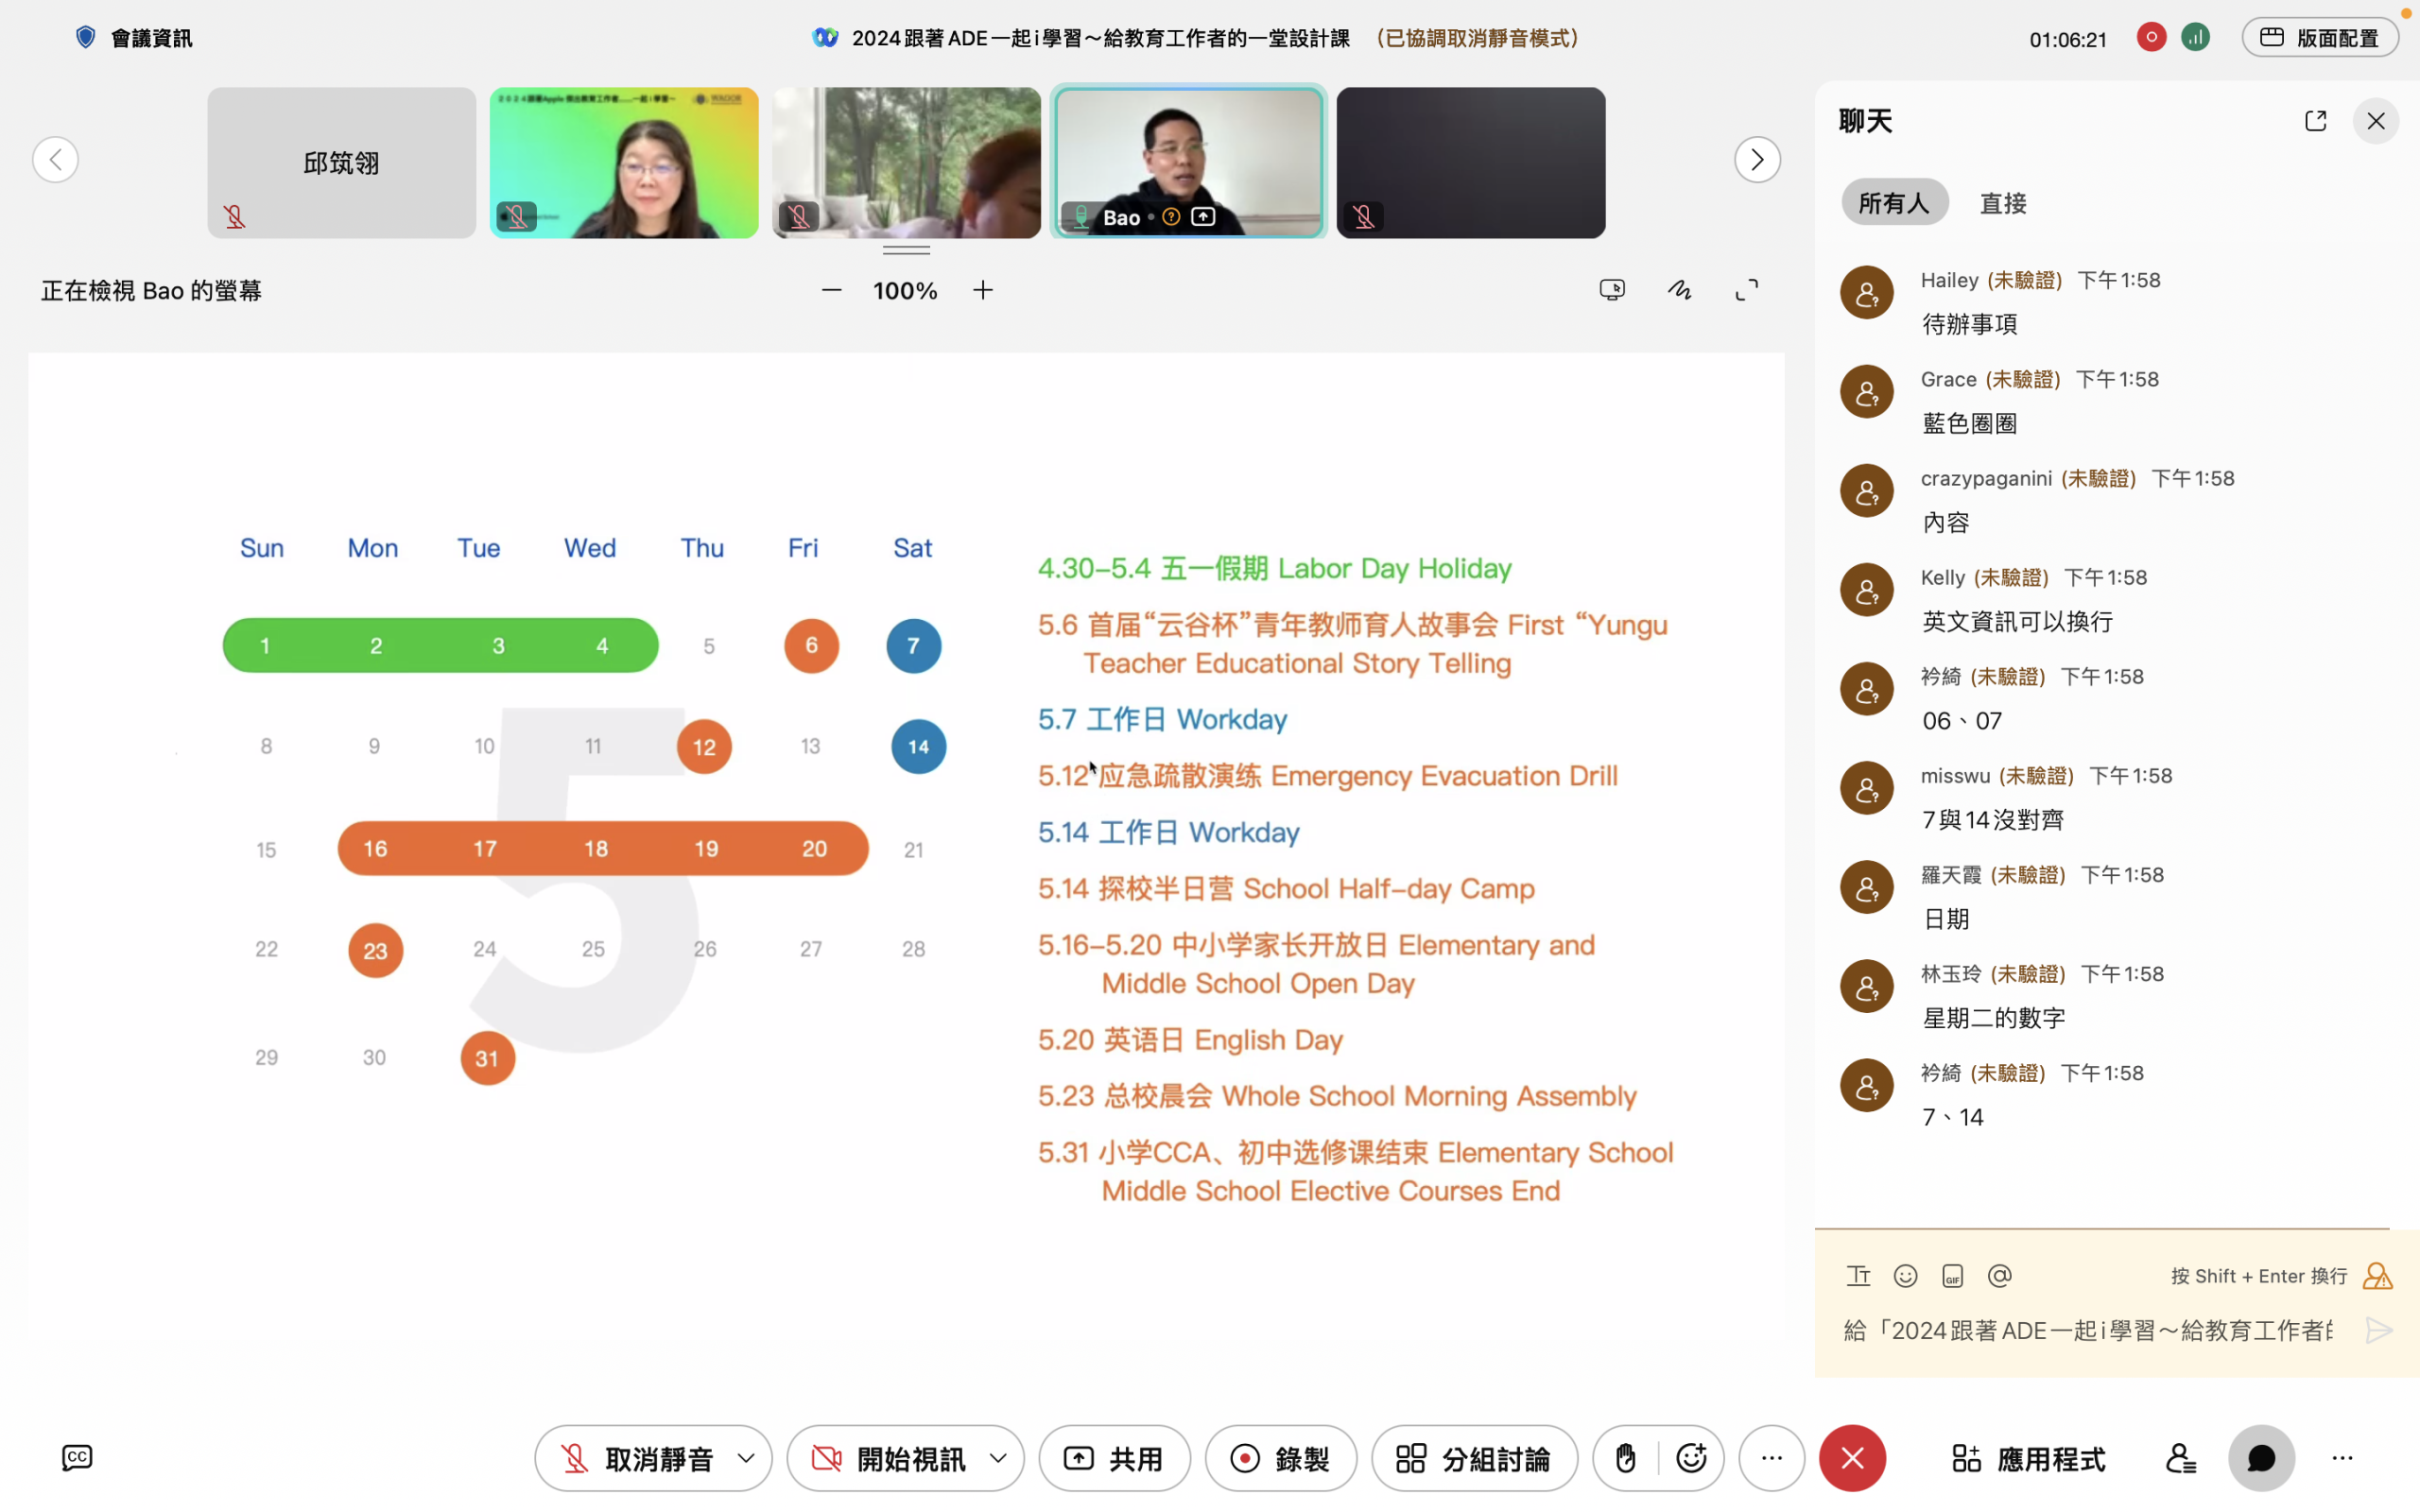2420x1512 pixels.
Task: Zoom in shared screen with plus
Action: point(983,290)
